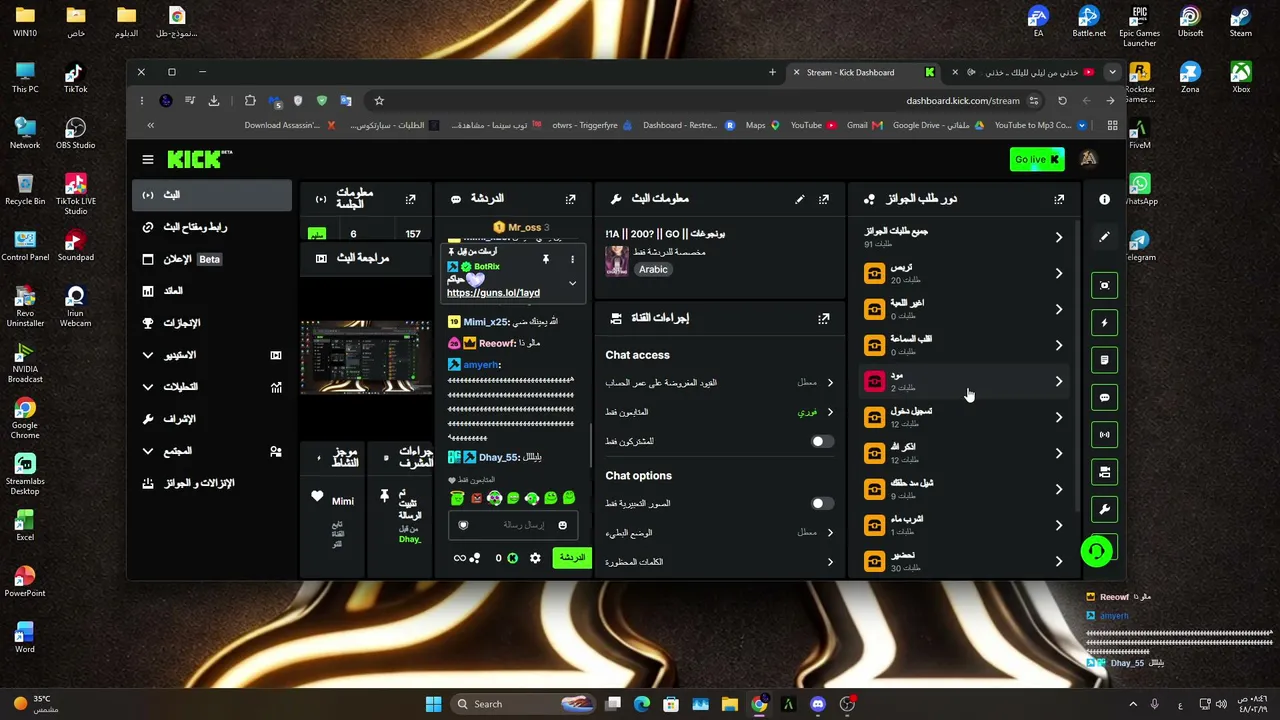Open the مود reward request row
The width and height of the screenshot is (1280, 720).
point(963,381)
